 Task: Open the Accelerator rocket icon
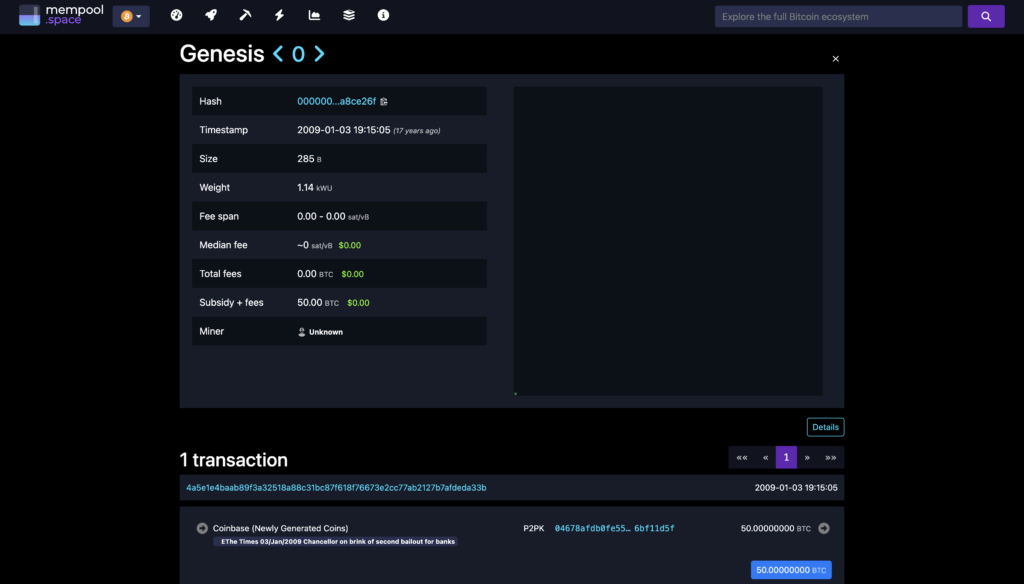click(211, 15)
